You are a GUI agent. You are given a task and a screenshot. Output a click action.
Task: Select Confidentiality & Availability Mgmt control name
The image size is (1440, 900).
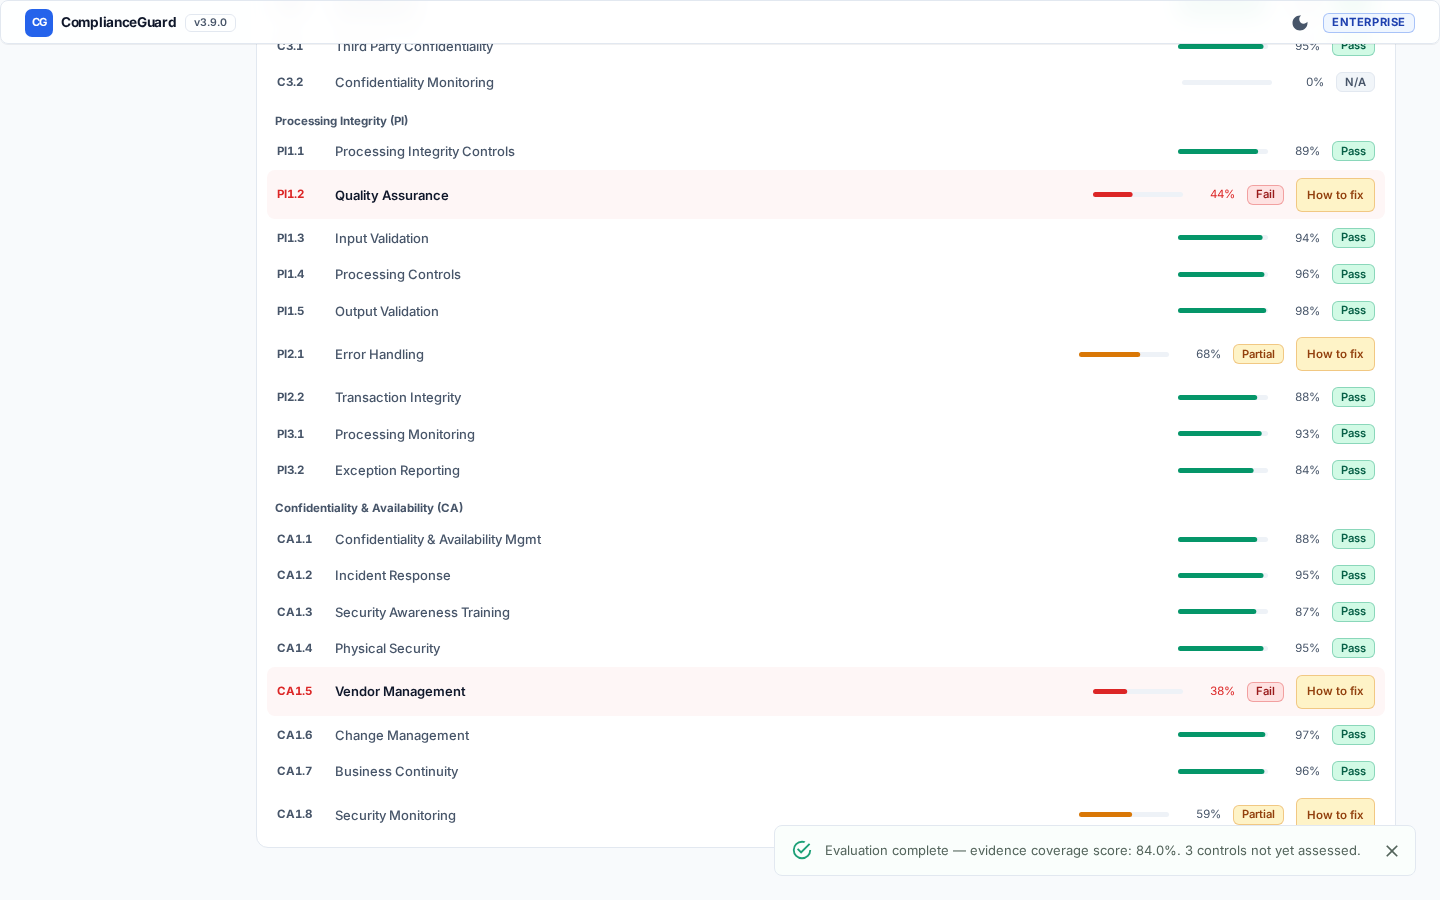[x=438, y=539]
